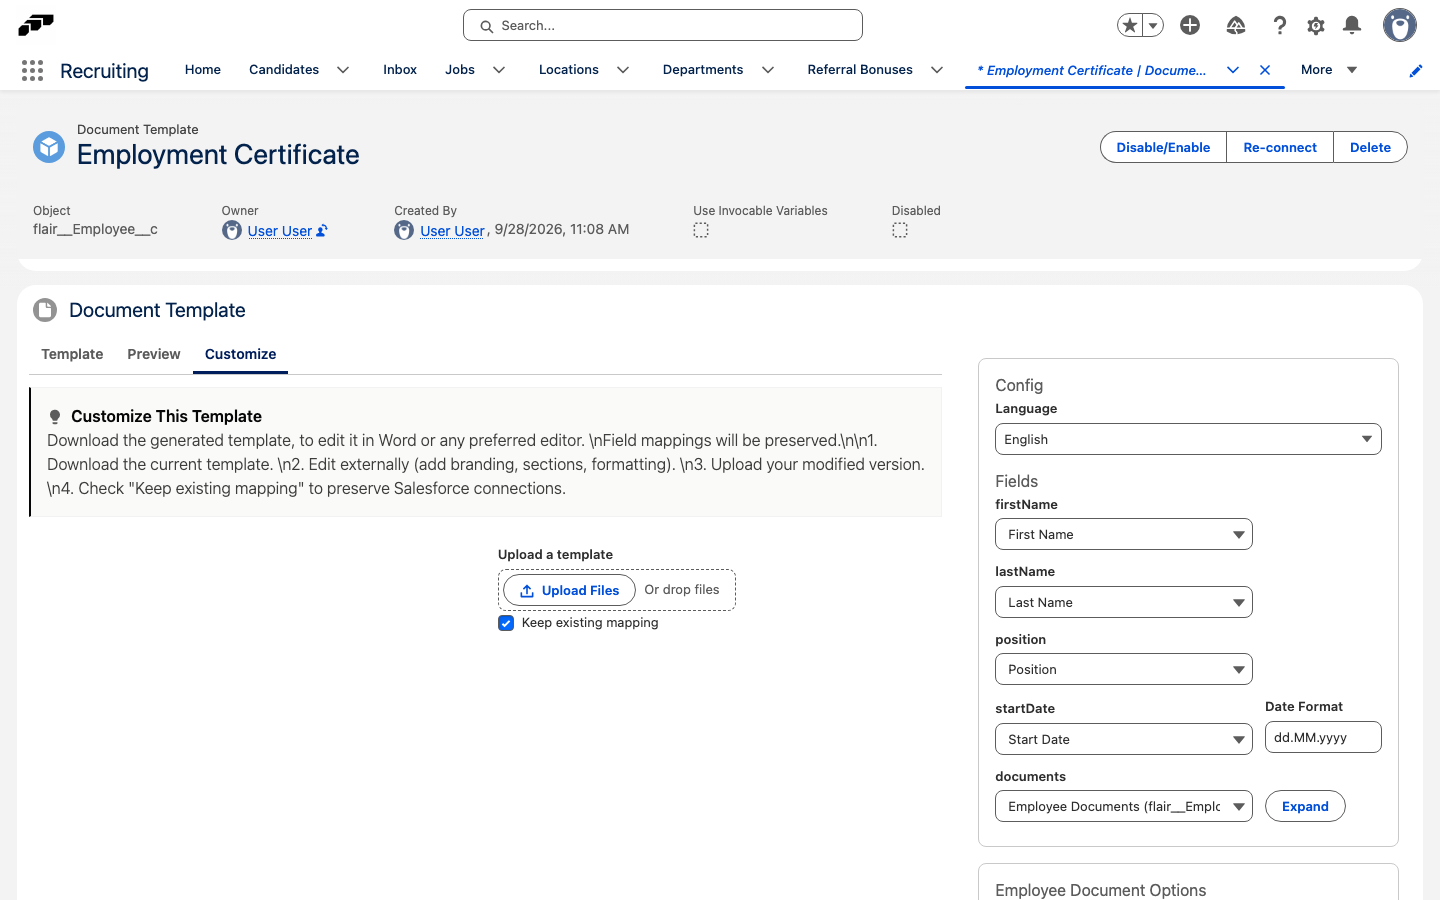The width and height of the screenshot is (1440, 900).
Task: Click the flair logo in header
Action: click(36, 25)
